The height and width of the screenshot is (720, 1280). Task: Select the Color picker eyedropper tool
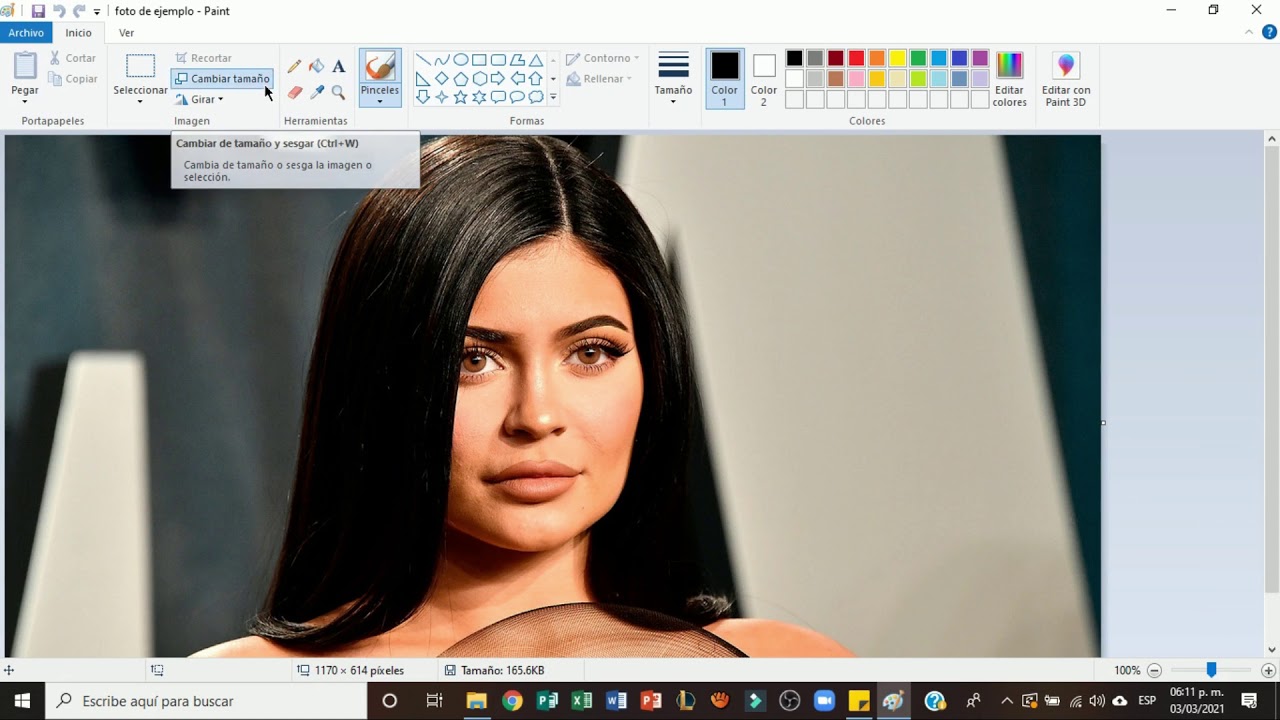(316, 92)
